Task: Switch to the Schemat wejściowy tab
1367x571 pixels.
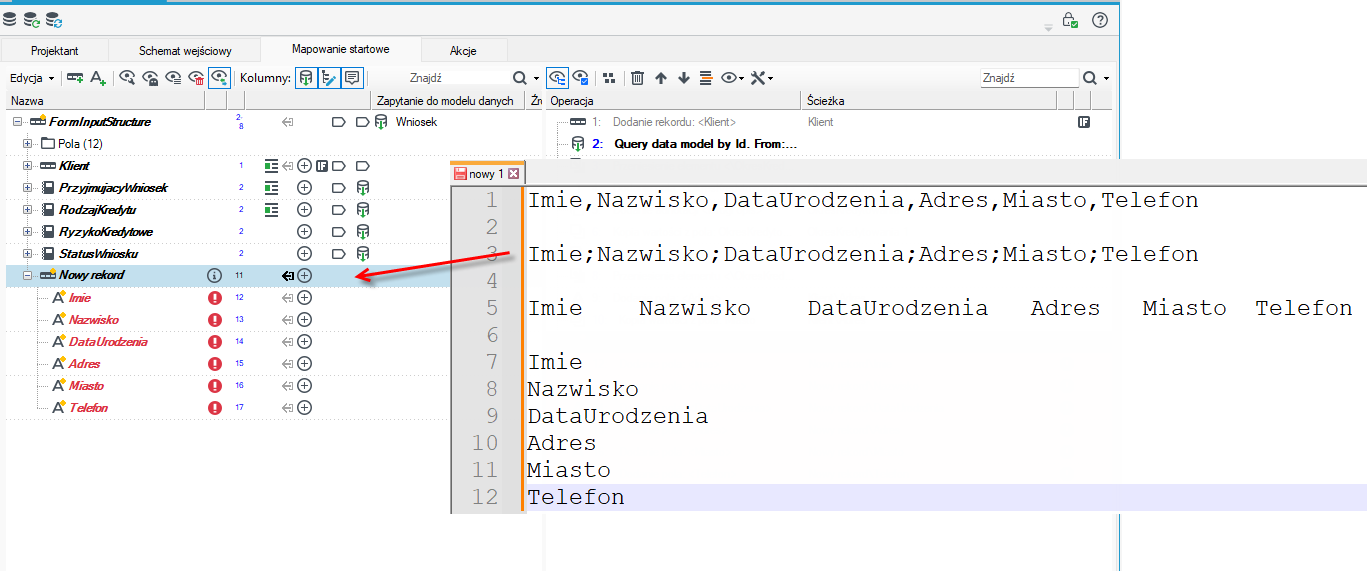Action: click(x=185, y=50)
